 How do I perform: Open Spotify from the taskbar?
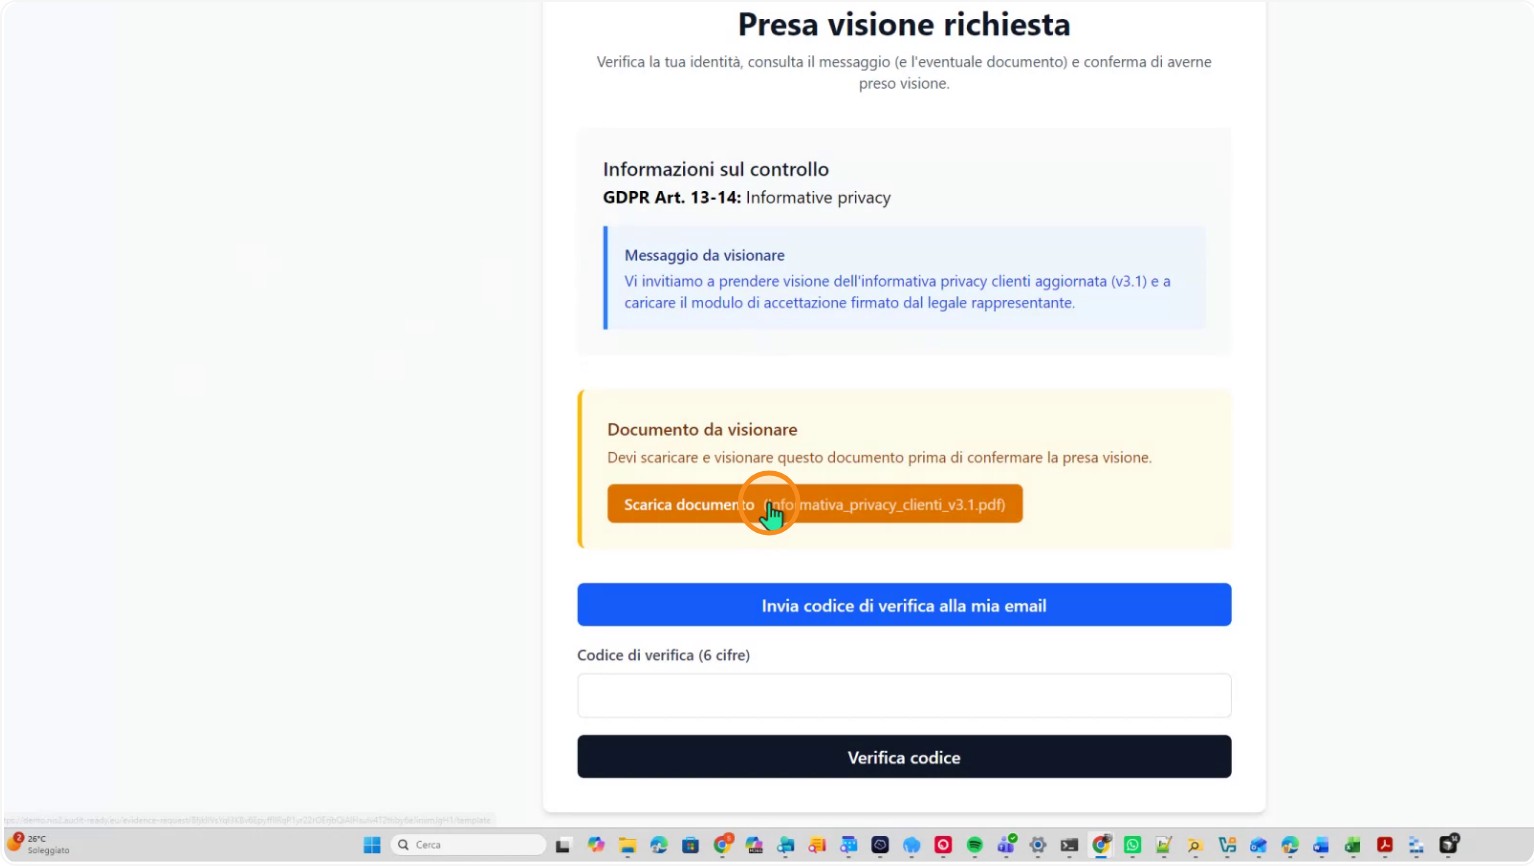tap(975, 845)
